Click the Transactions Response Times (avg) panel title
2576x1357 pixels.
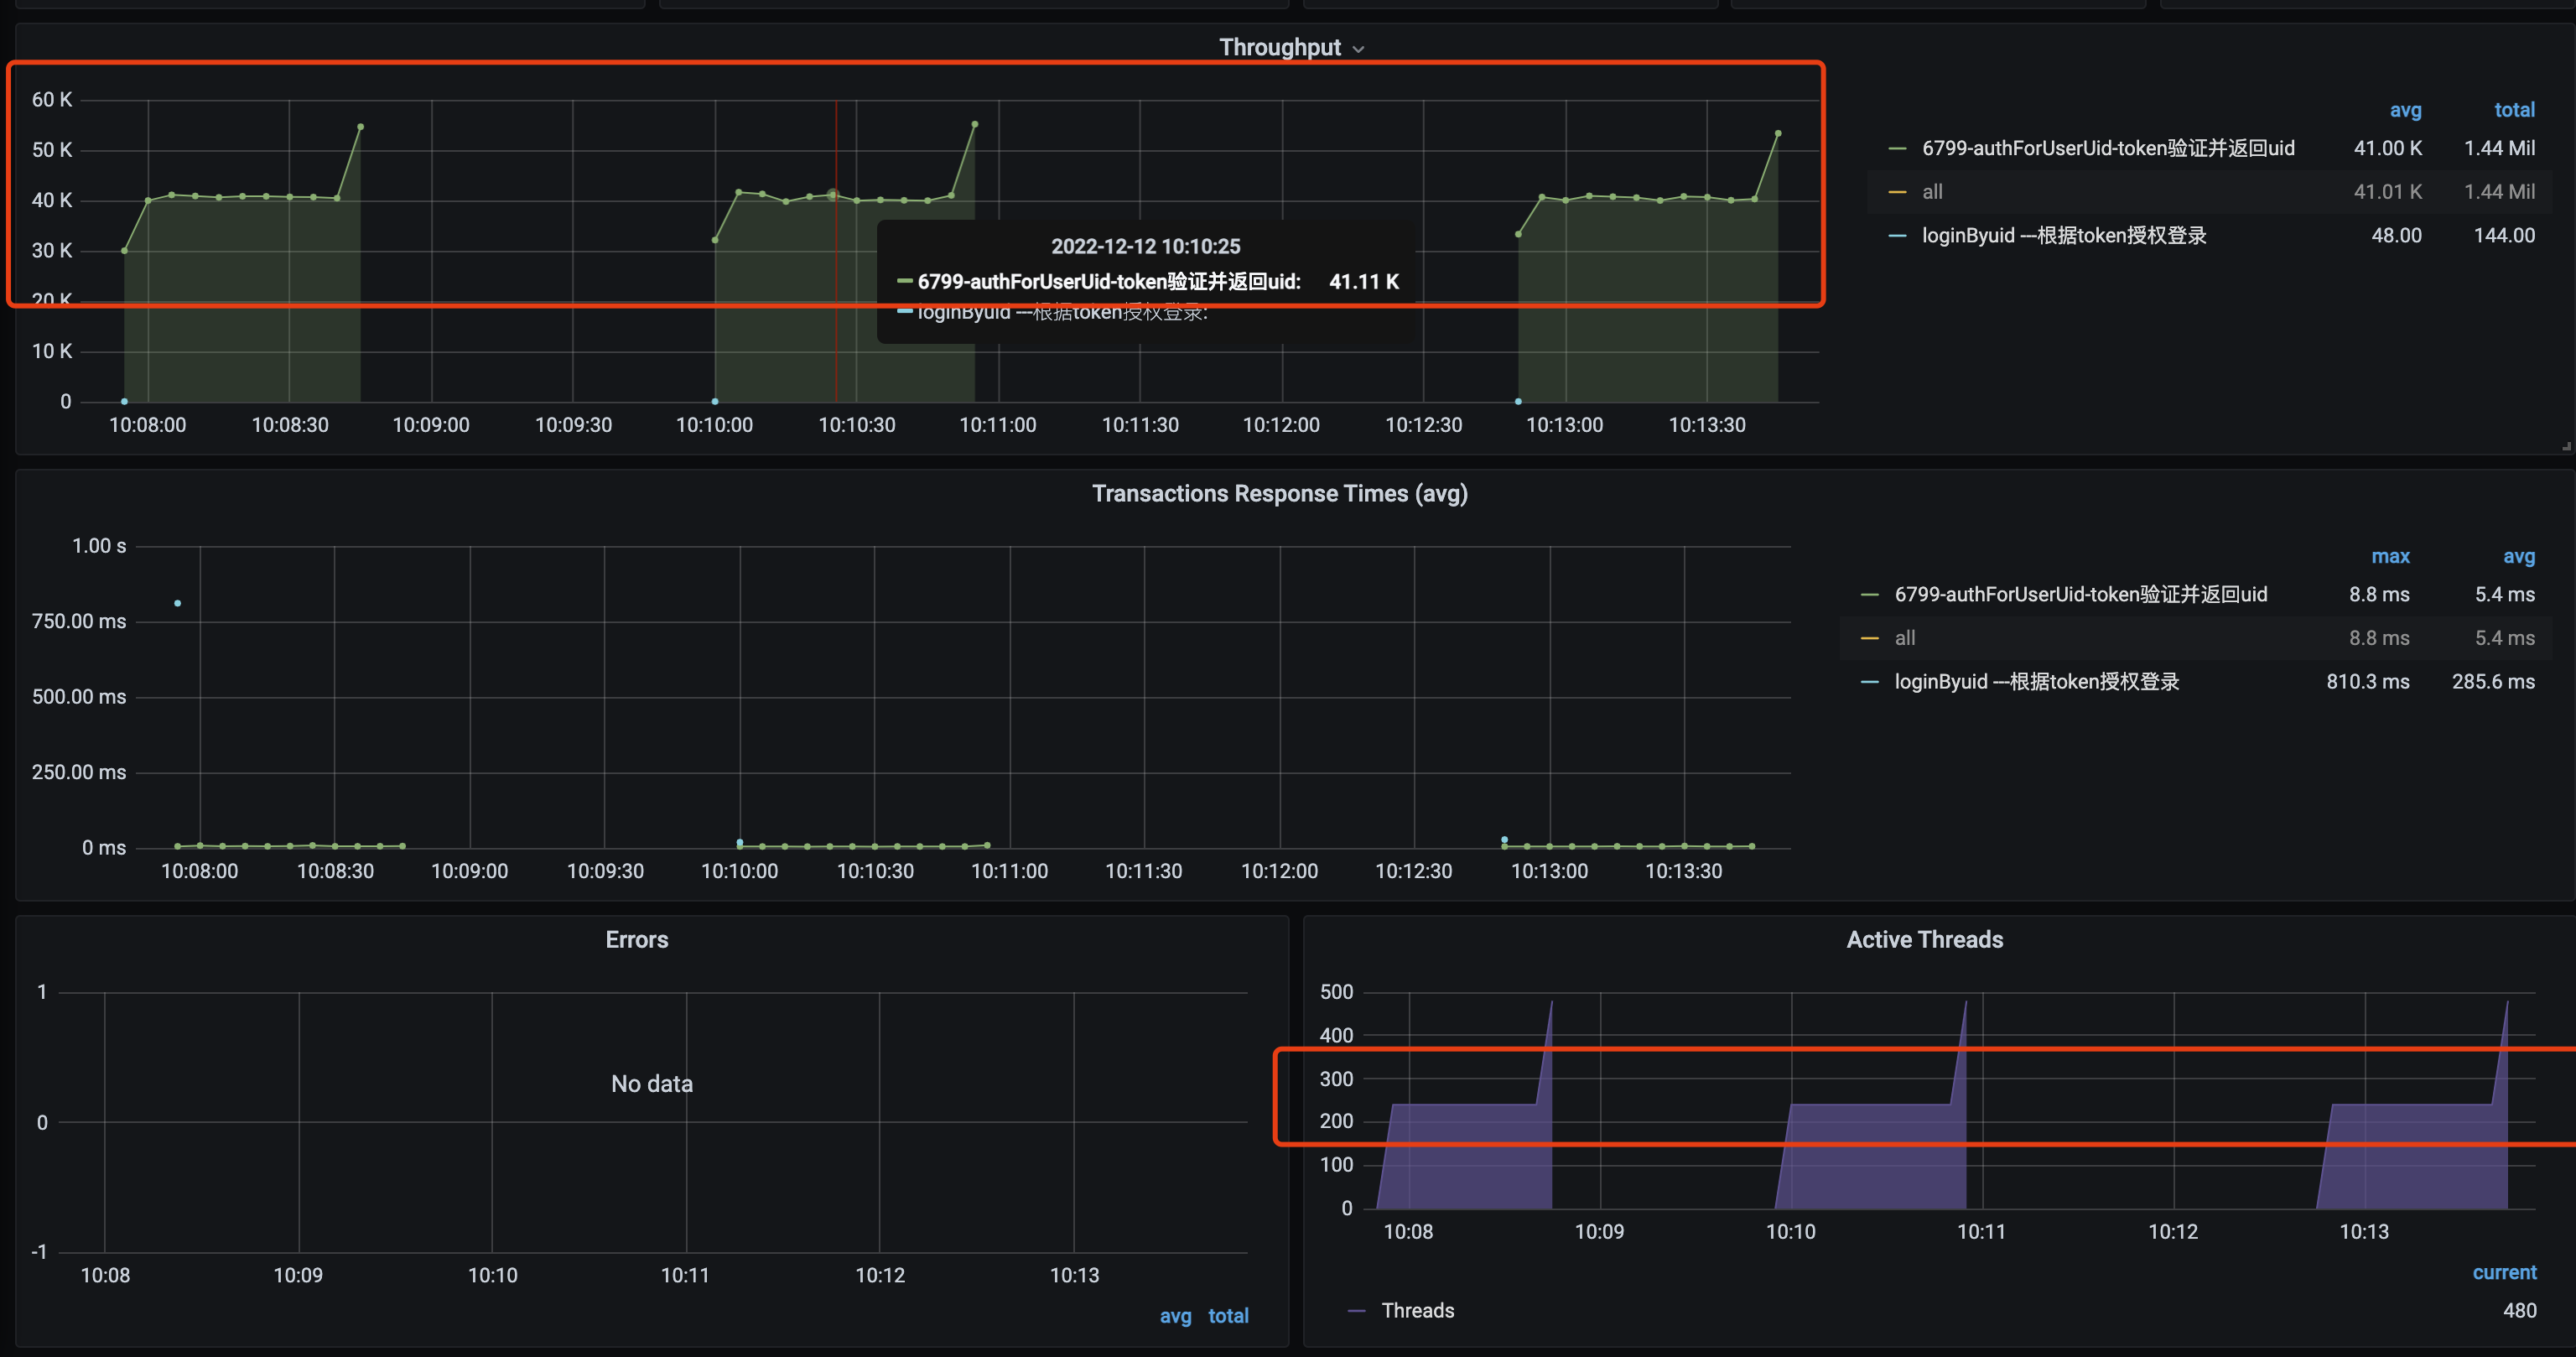pyautogui.click(x=1279, y=494)
